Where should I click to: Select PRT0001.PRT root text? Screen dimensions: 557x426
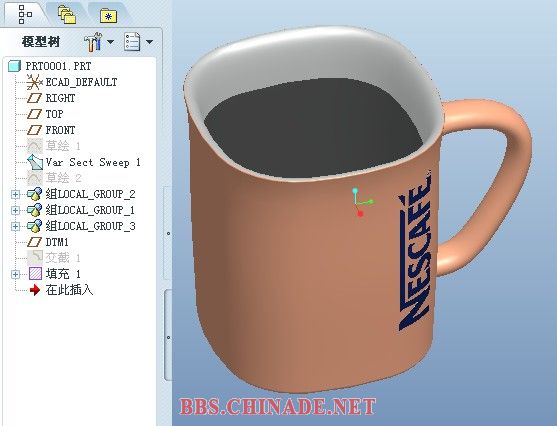point(58,66)
